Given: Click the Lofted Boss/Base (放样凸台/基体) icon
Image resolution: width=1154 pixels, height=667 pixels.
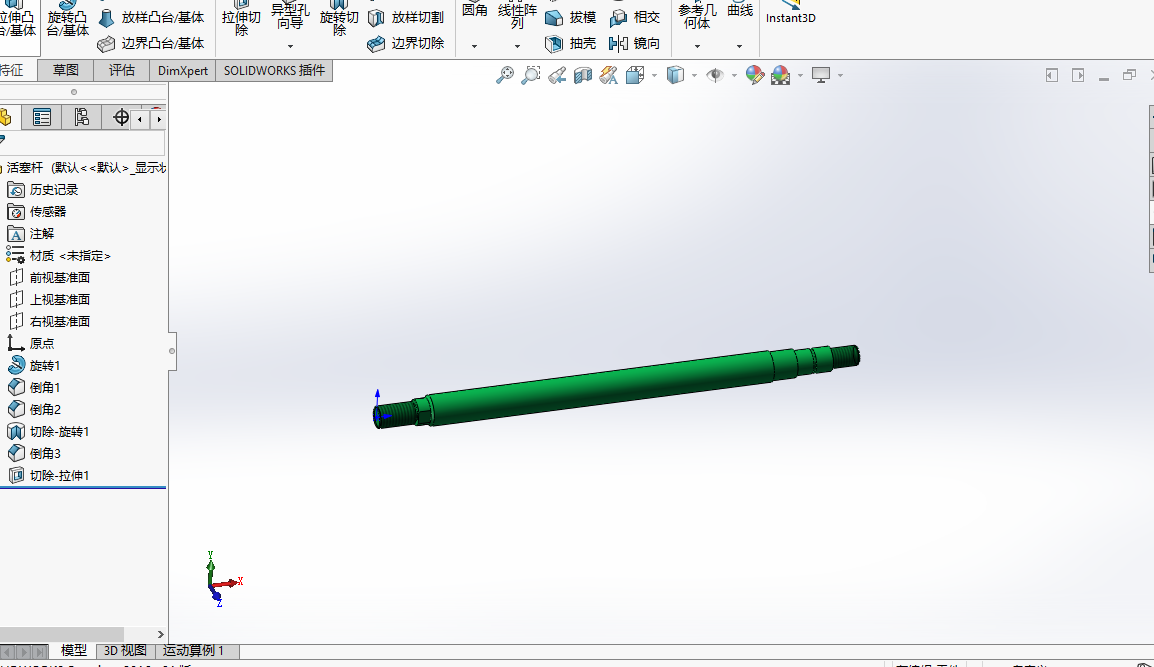Looking at the screenshot, I should [x=107, y=18].
